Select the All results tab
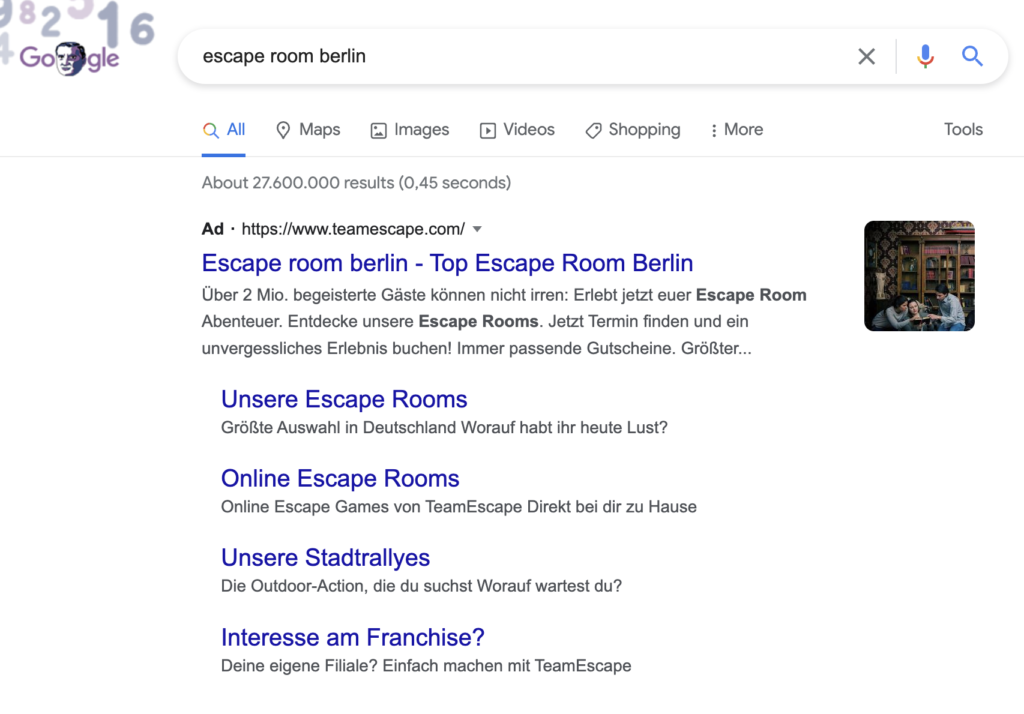 coord(223,130)
